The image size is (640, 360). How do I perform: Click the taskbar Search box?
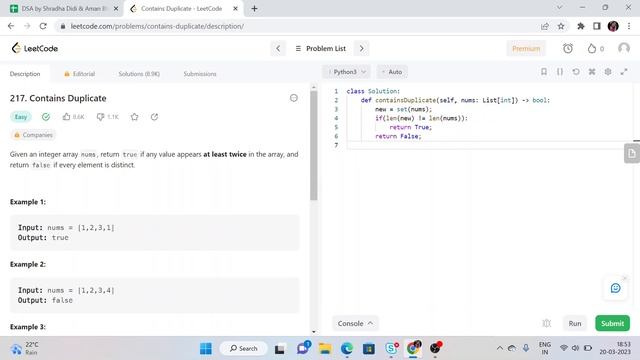coord(244,349)
